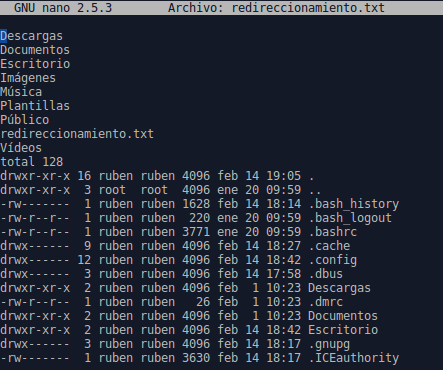
Task: Click 'Descargas' in the drwxr-xr-x long listing row
Action: (x=339, y=288)
